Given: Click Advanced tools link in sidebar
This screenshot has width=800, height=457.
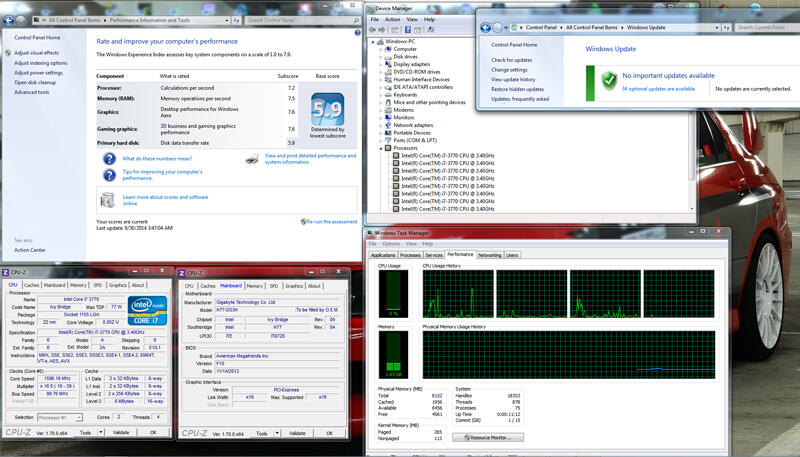Looking at the screenshot, I should coord(32,92).
